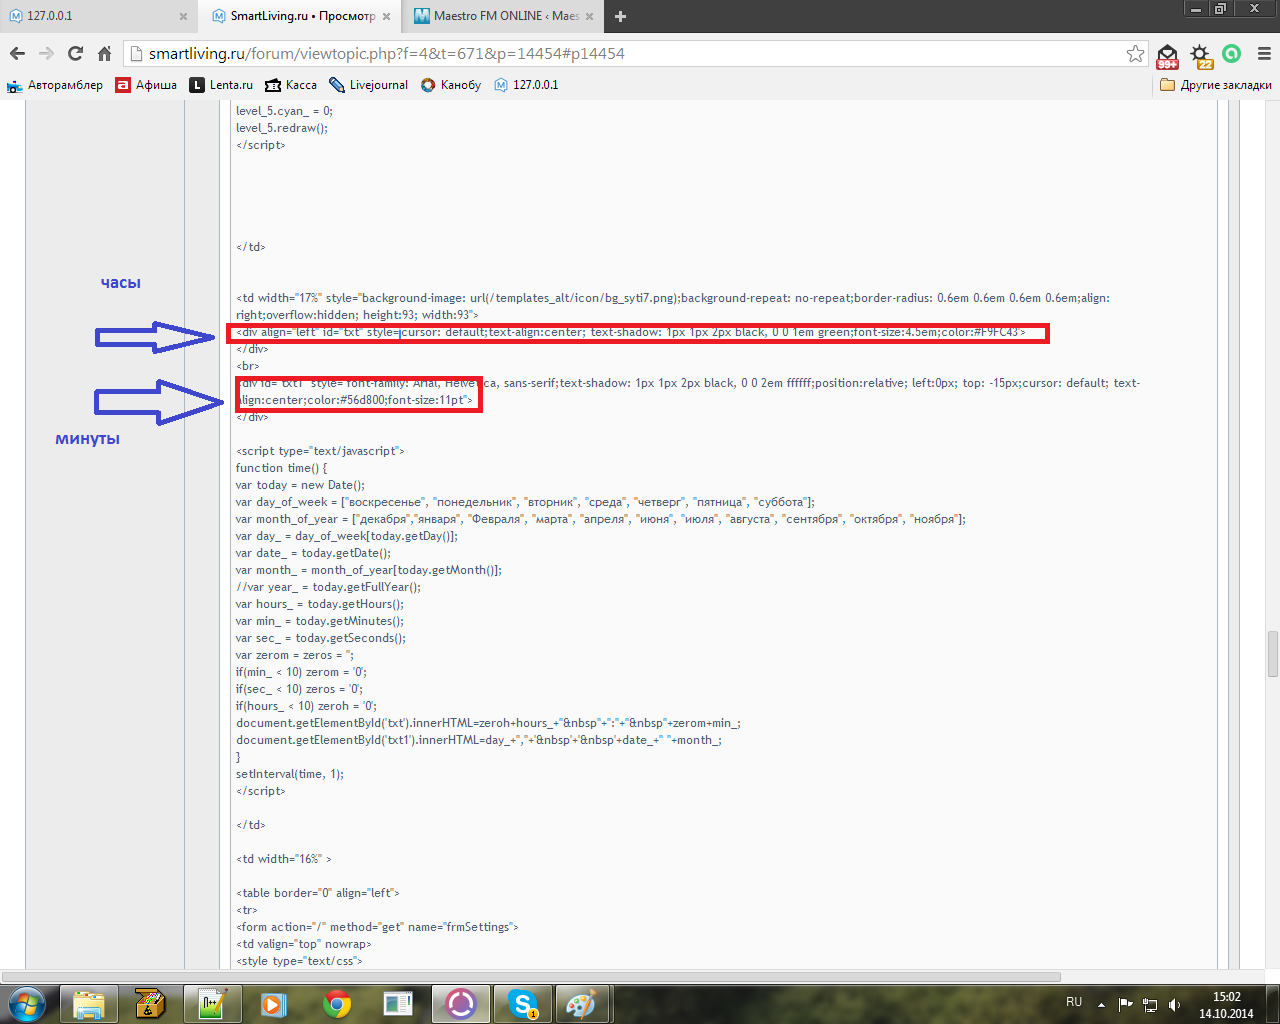Click the purple circle browser taskbar icon

461,1003
